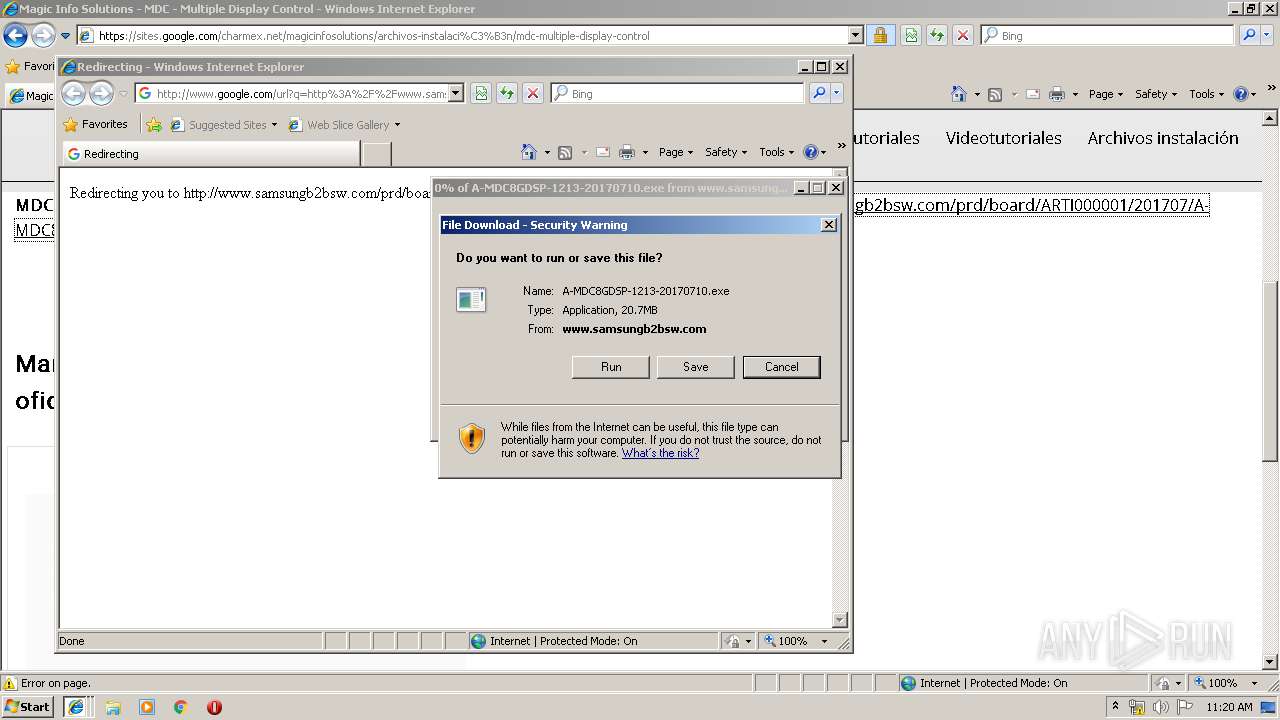
Task: Click Stop icon in main window
Action: pyautogui.click(x=963, y=35)
